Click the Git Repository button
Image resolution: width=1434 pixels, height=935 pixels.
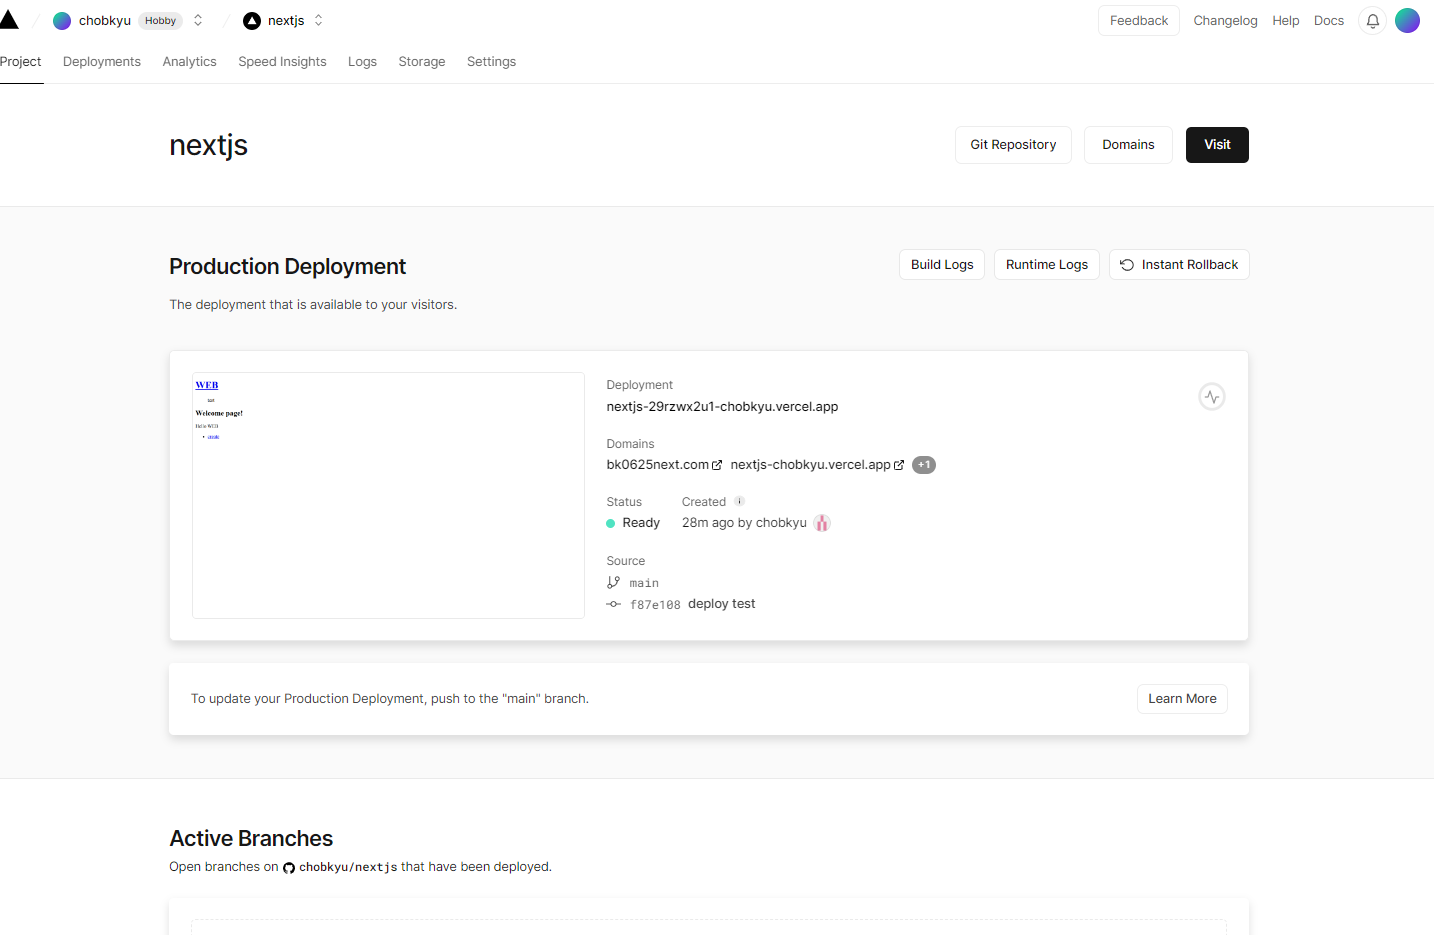coord(1013,145)
